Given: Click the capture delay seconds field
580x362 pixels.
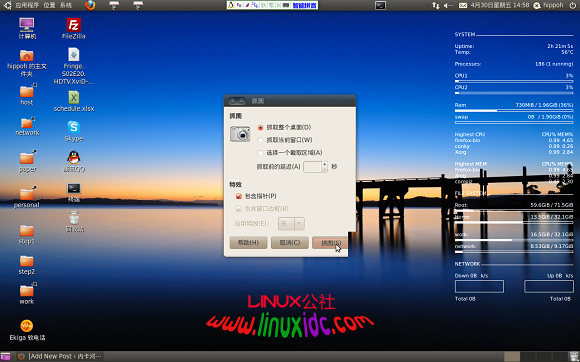Looking at the screenshot, I should (x=313, y=167).
